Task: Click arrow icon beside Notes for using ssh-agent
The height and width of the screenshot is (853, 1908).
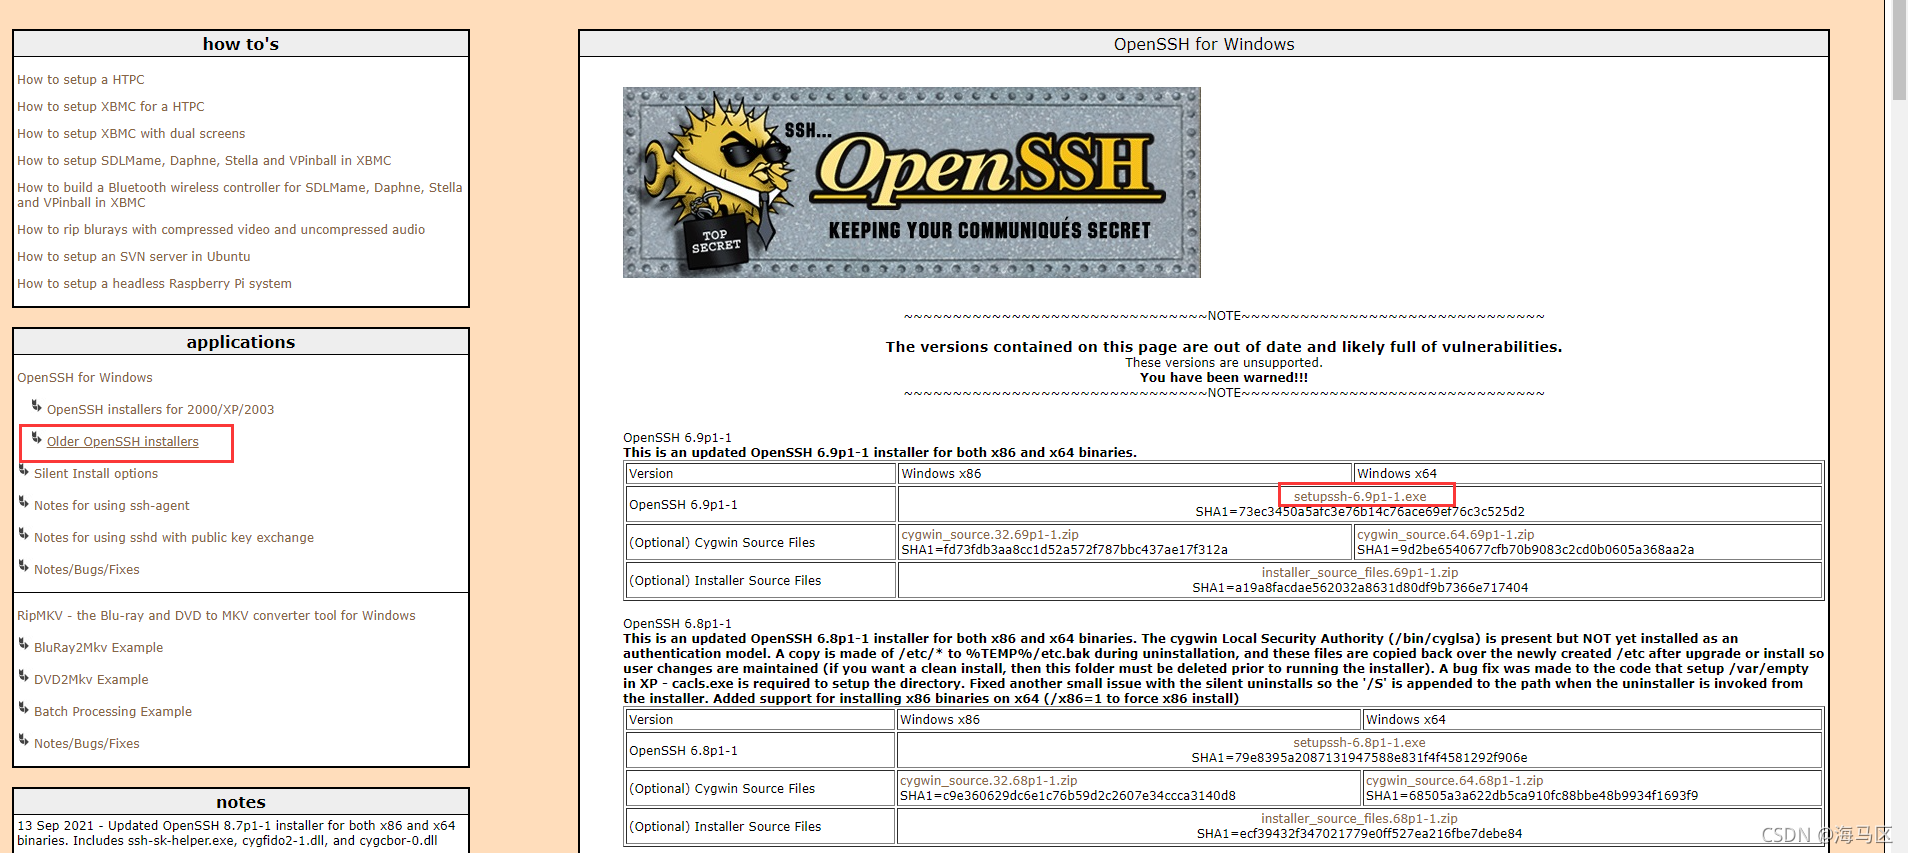Action: pyautogui.click(x=24, y=502)
